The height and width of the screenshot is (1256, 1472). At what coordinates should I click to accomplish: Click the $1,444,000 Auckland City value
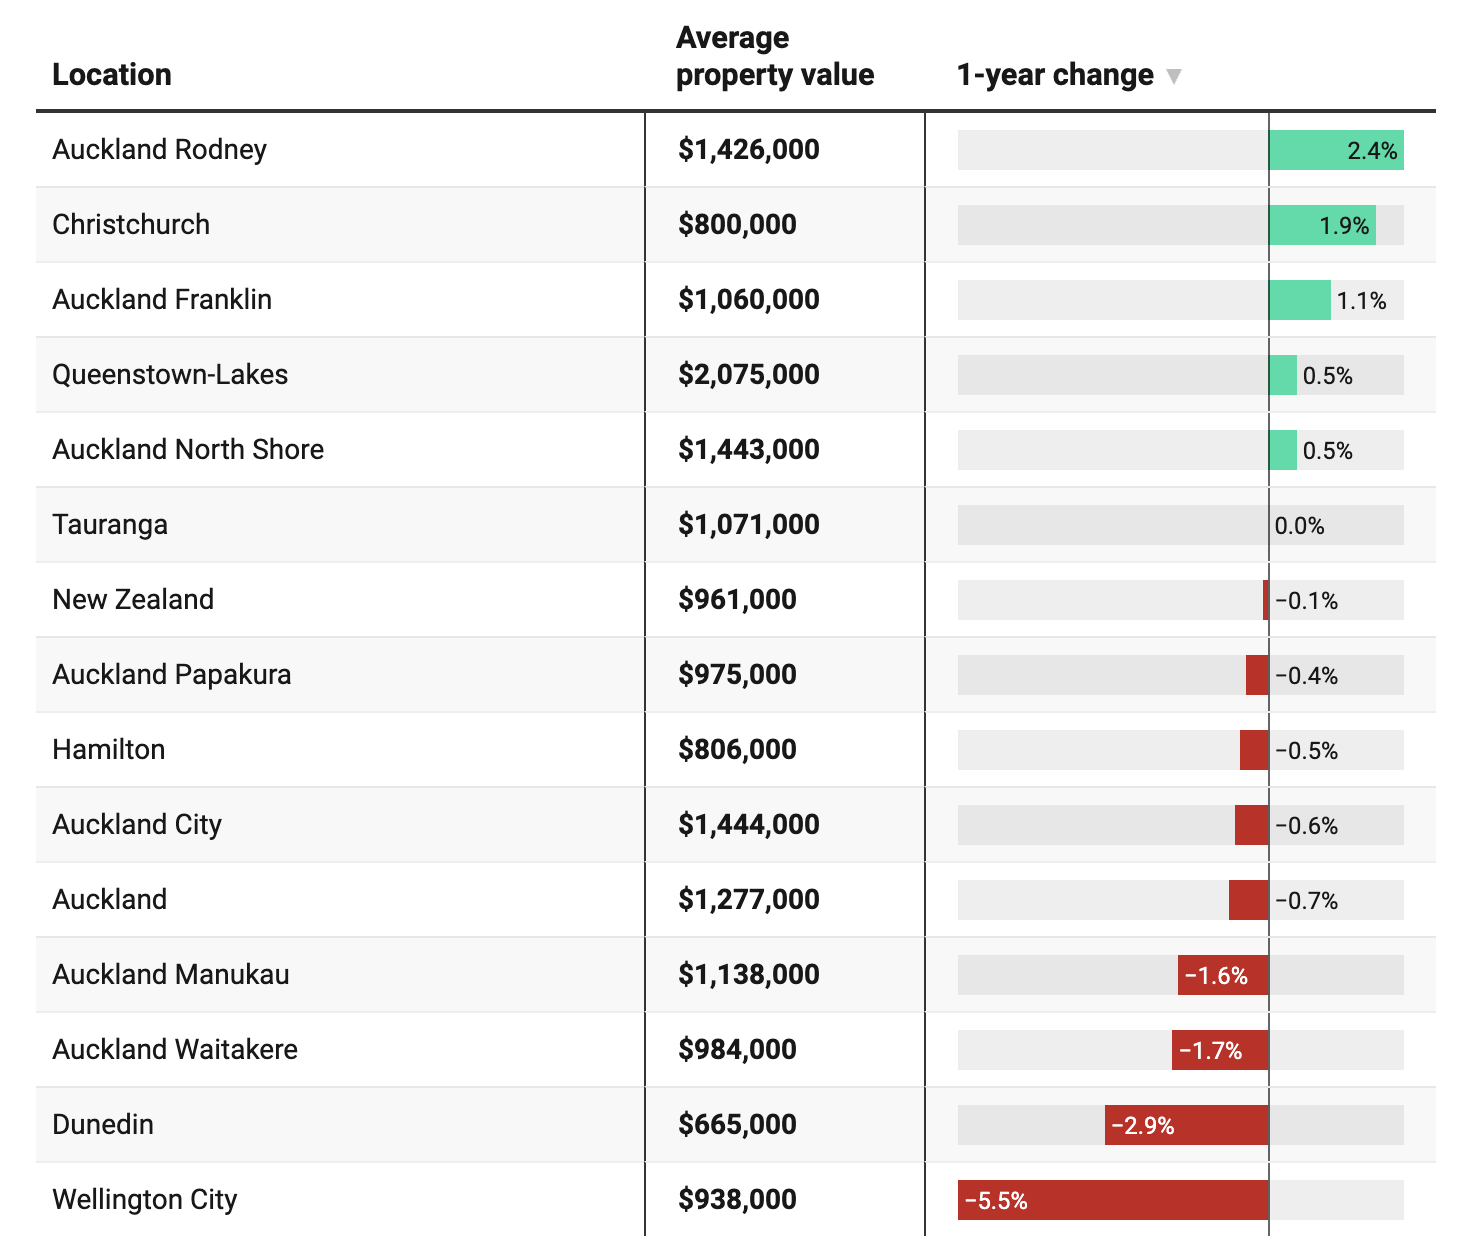[749, 825]
